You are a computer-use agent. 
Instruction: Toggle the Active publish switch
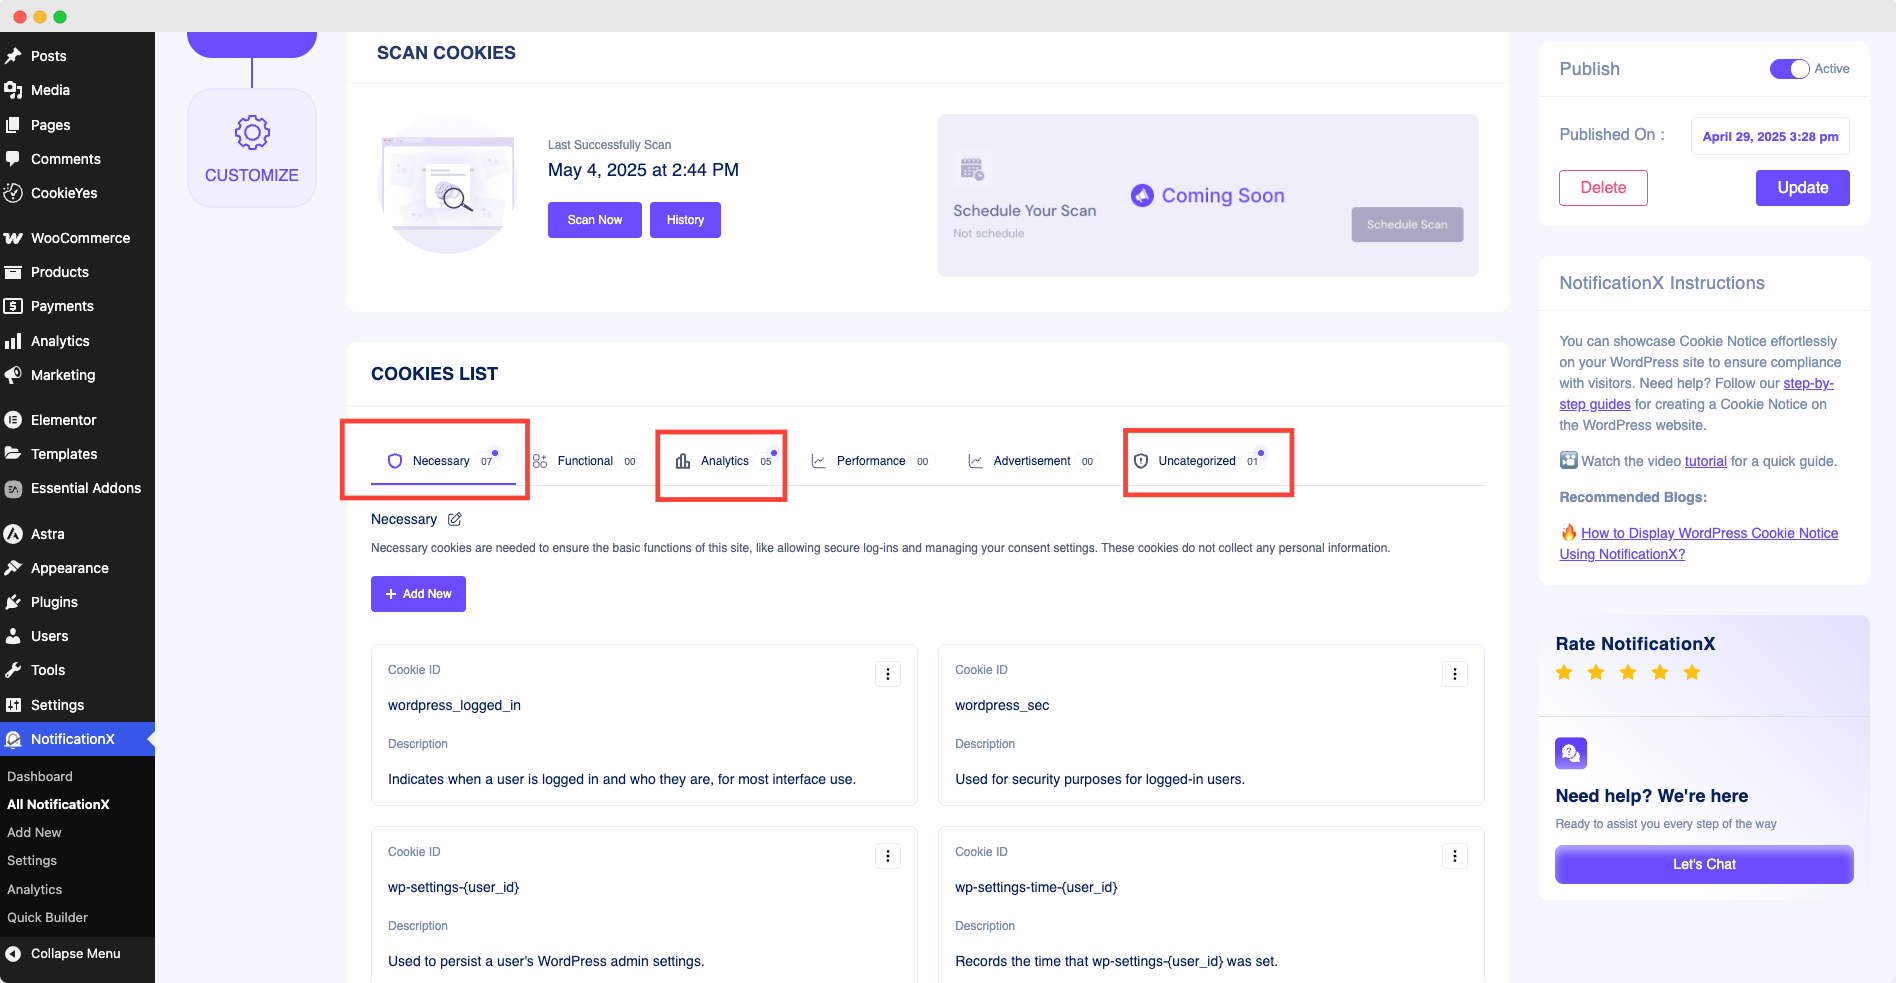coord(1789,69)
